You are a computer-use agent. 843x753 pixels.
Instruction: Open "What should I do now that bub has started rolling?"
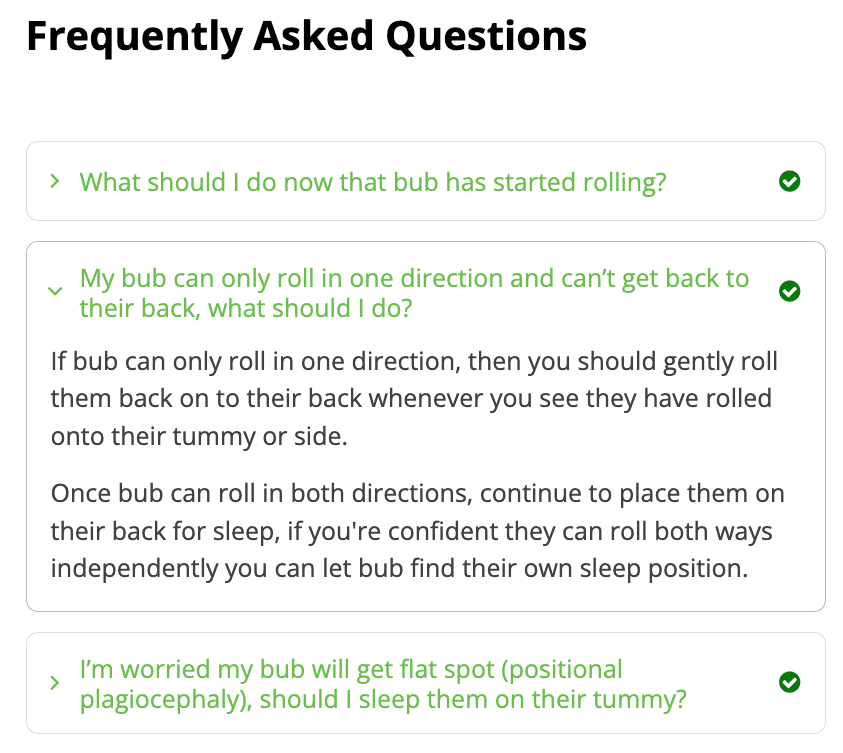(x=373, y=182)
